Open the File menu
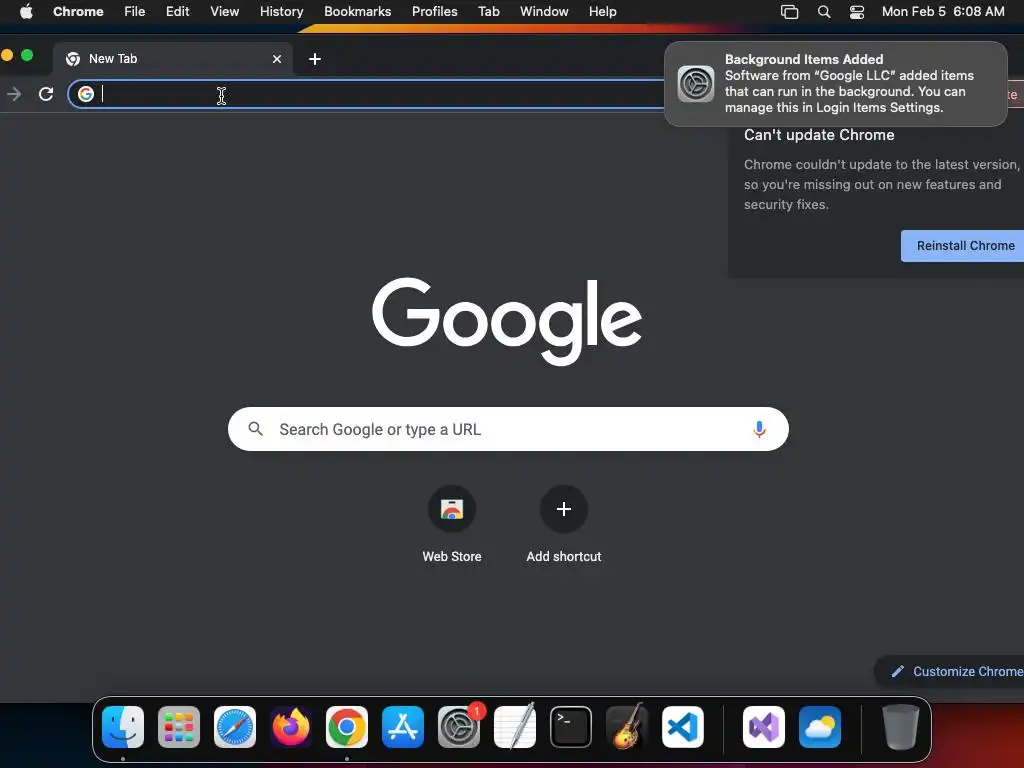The width and height of the screenshot is (1024, 768). 135,12
